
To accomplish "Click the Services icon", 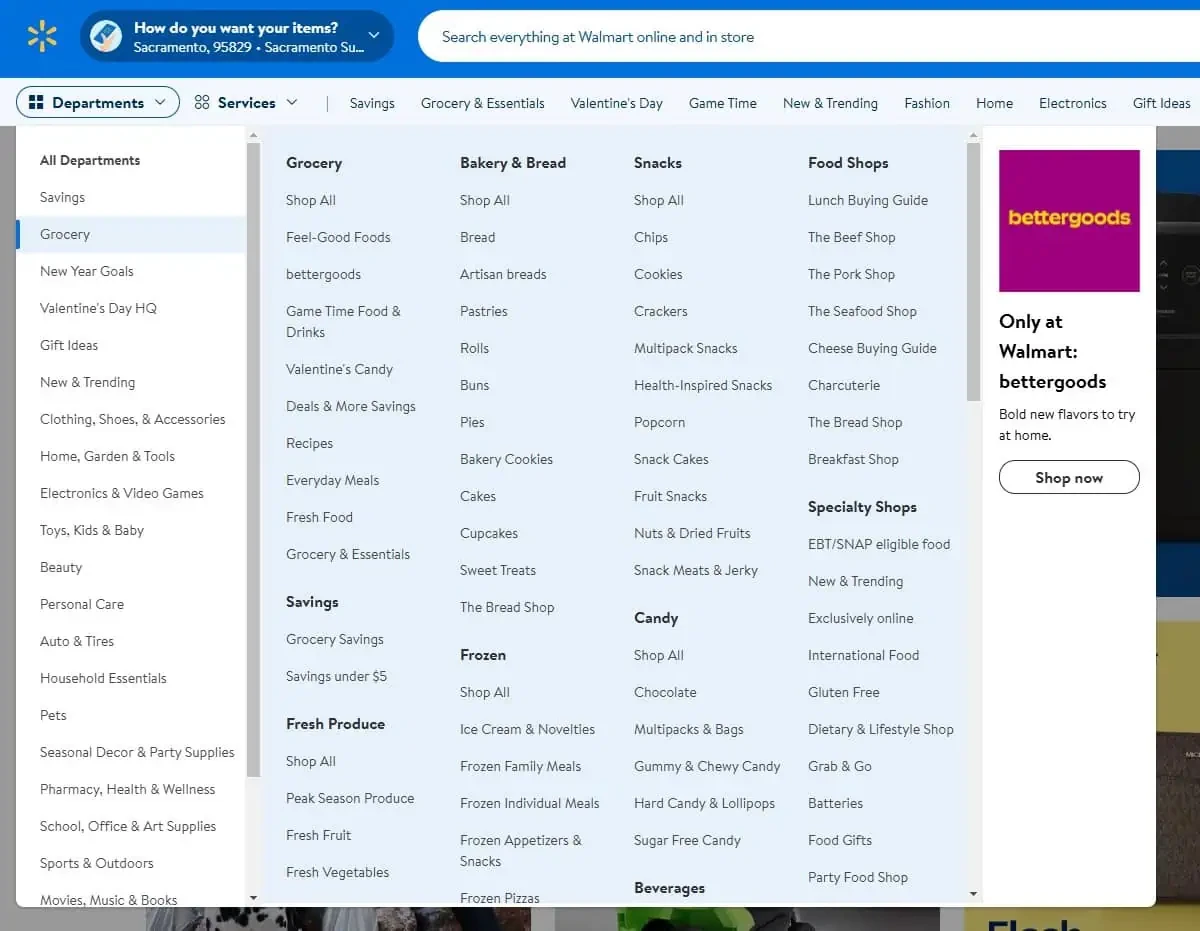I will click(x=202, y=103).
